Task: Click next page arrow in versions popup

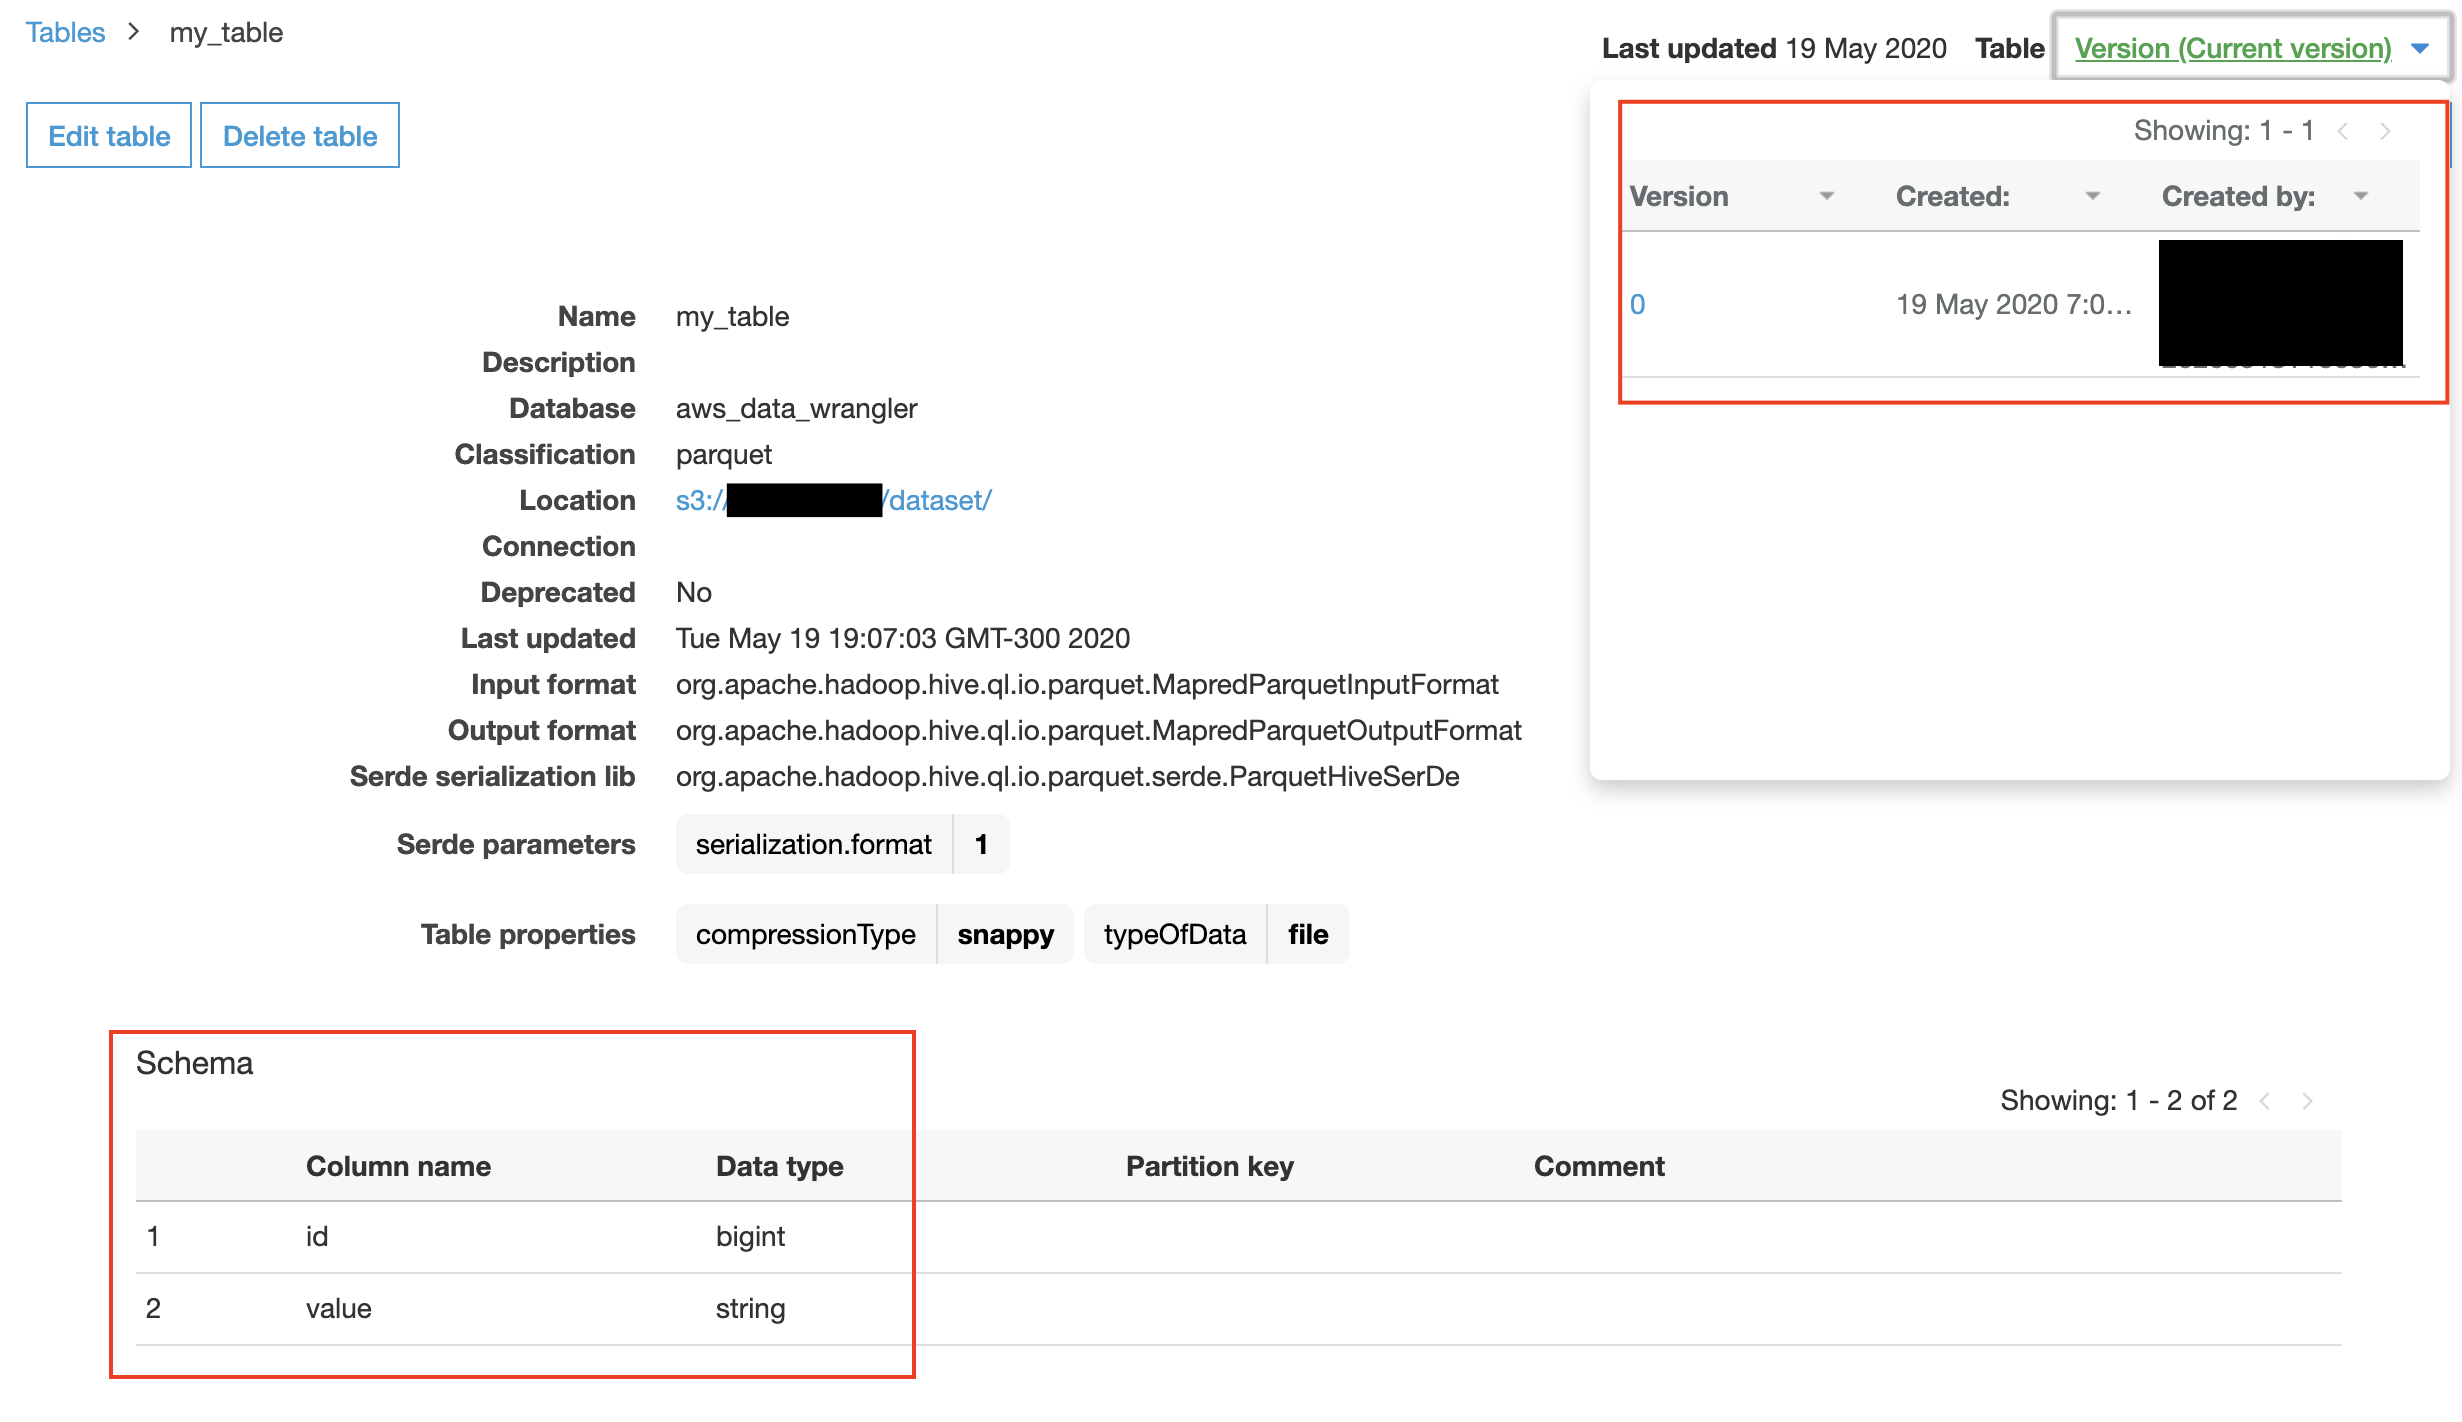Action: [2386, 131]
